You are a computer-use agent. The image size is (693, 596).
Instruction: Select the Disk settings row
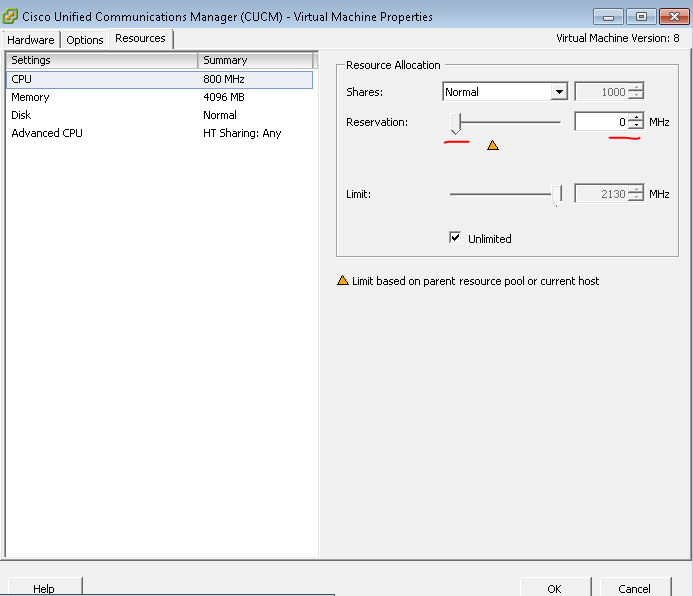click(160, 115)
